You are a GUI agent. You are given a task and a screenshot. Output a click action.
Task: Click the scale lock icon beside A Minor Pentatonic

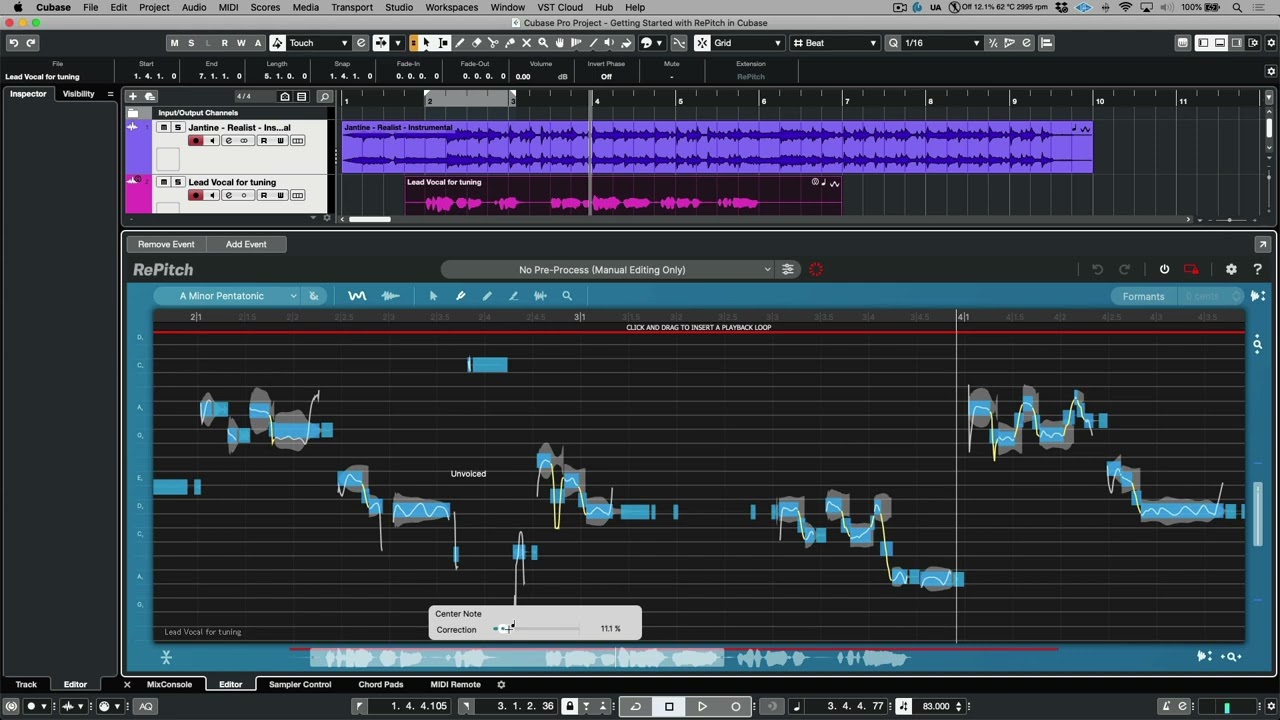314,296
